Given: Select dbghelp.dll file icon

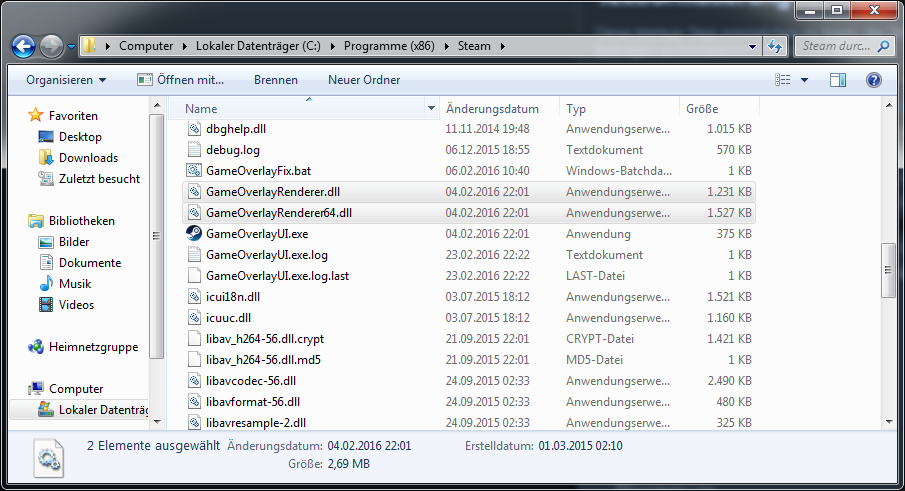Looking at the screenshot, I should click(194, 129).
